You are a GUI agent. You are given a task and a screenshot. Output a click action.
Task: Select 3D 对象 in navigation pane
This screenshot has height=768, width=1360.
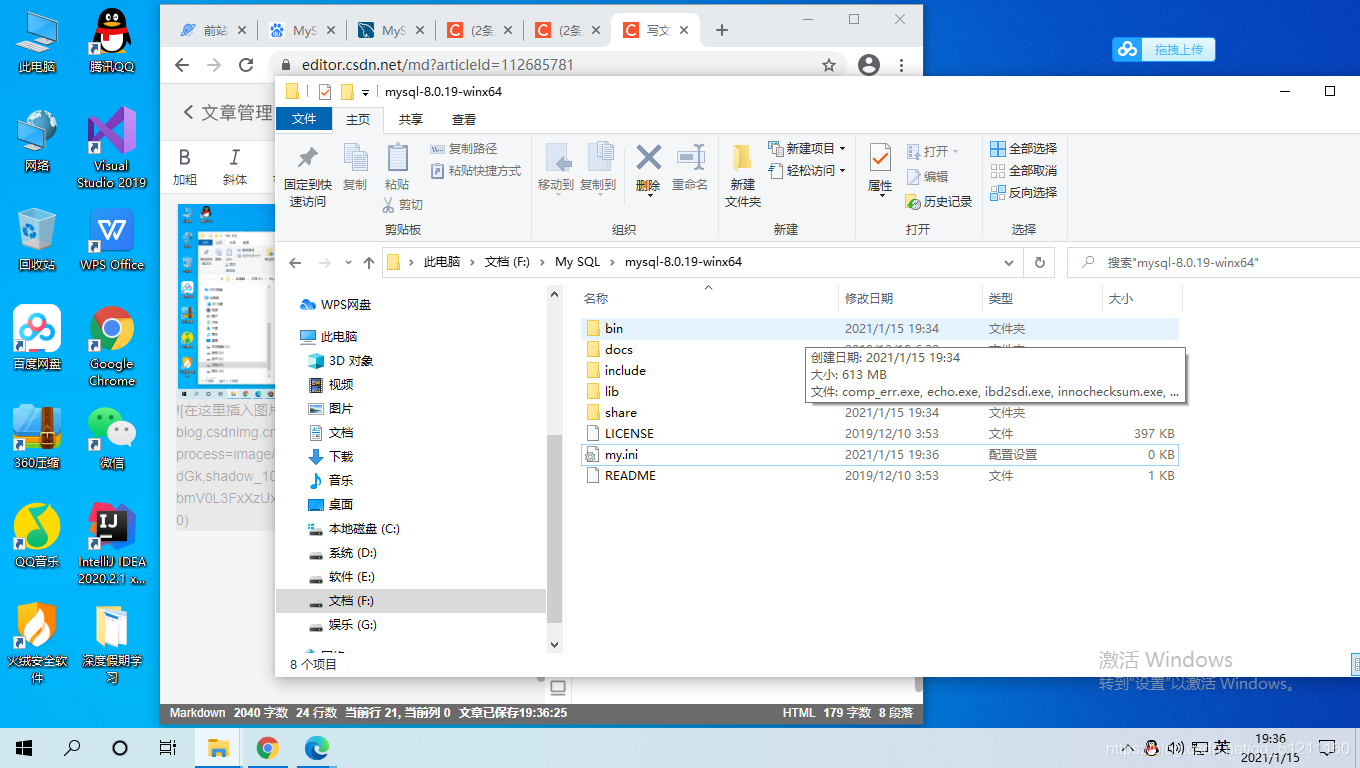click(351, 360)
